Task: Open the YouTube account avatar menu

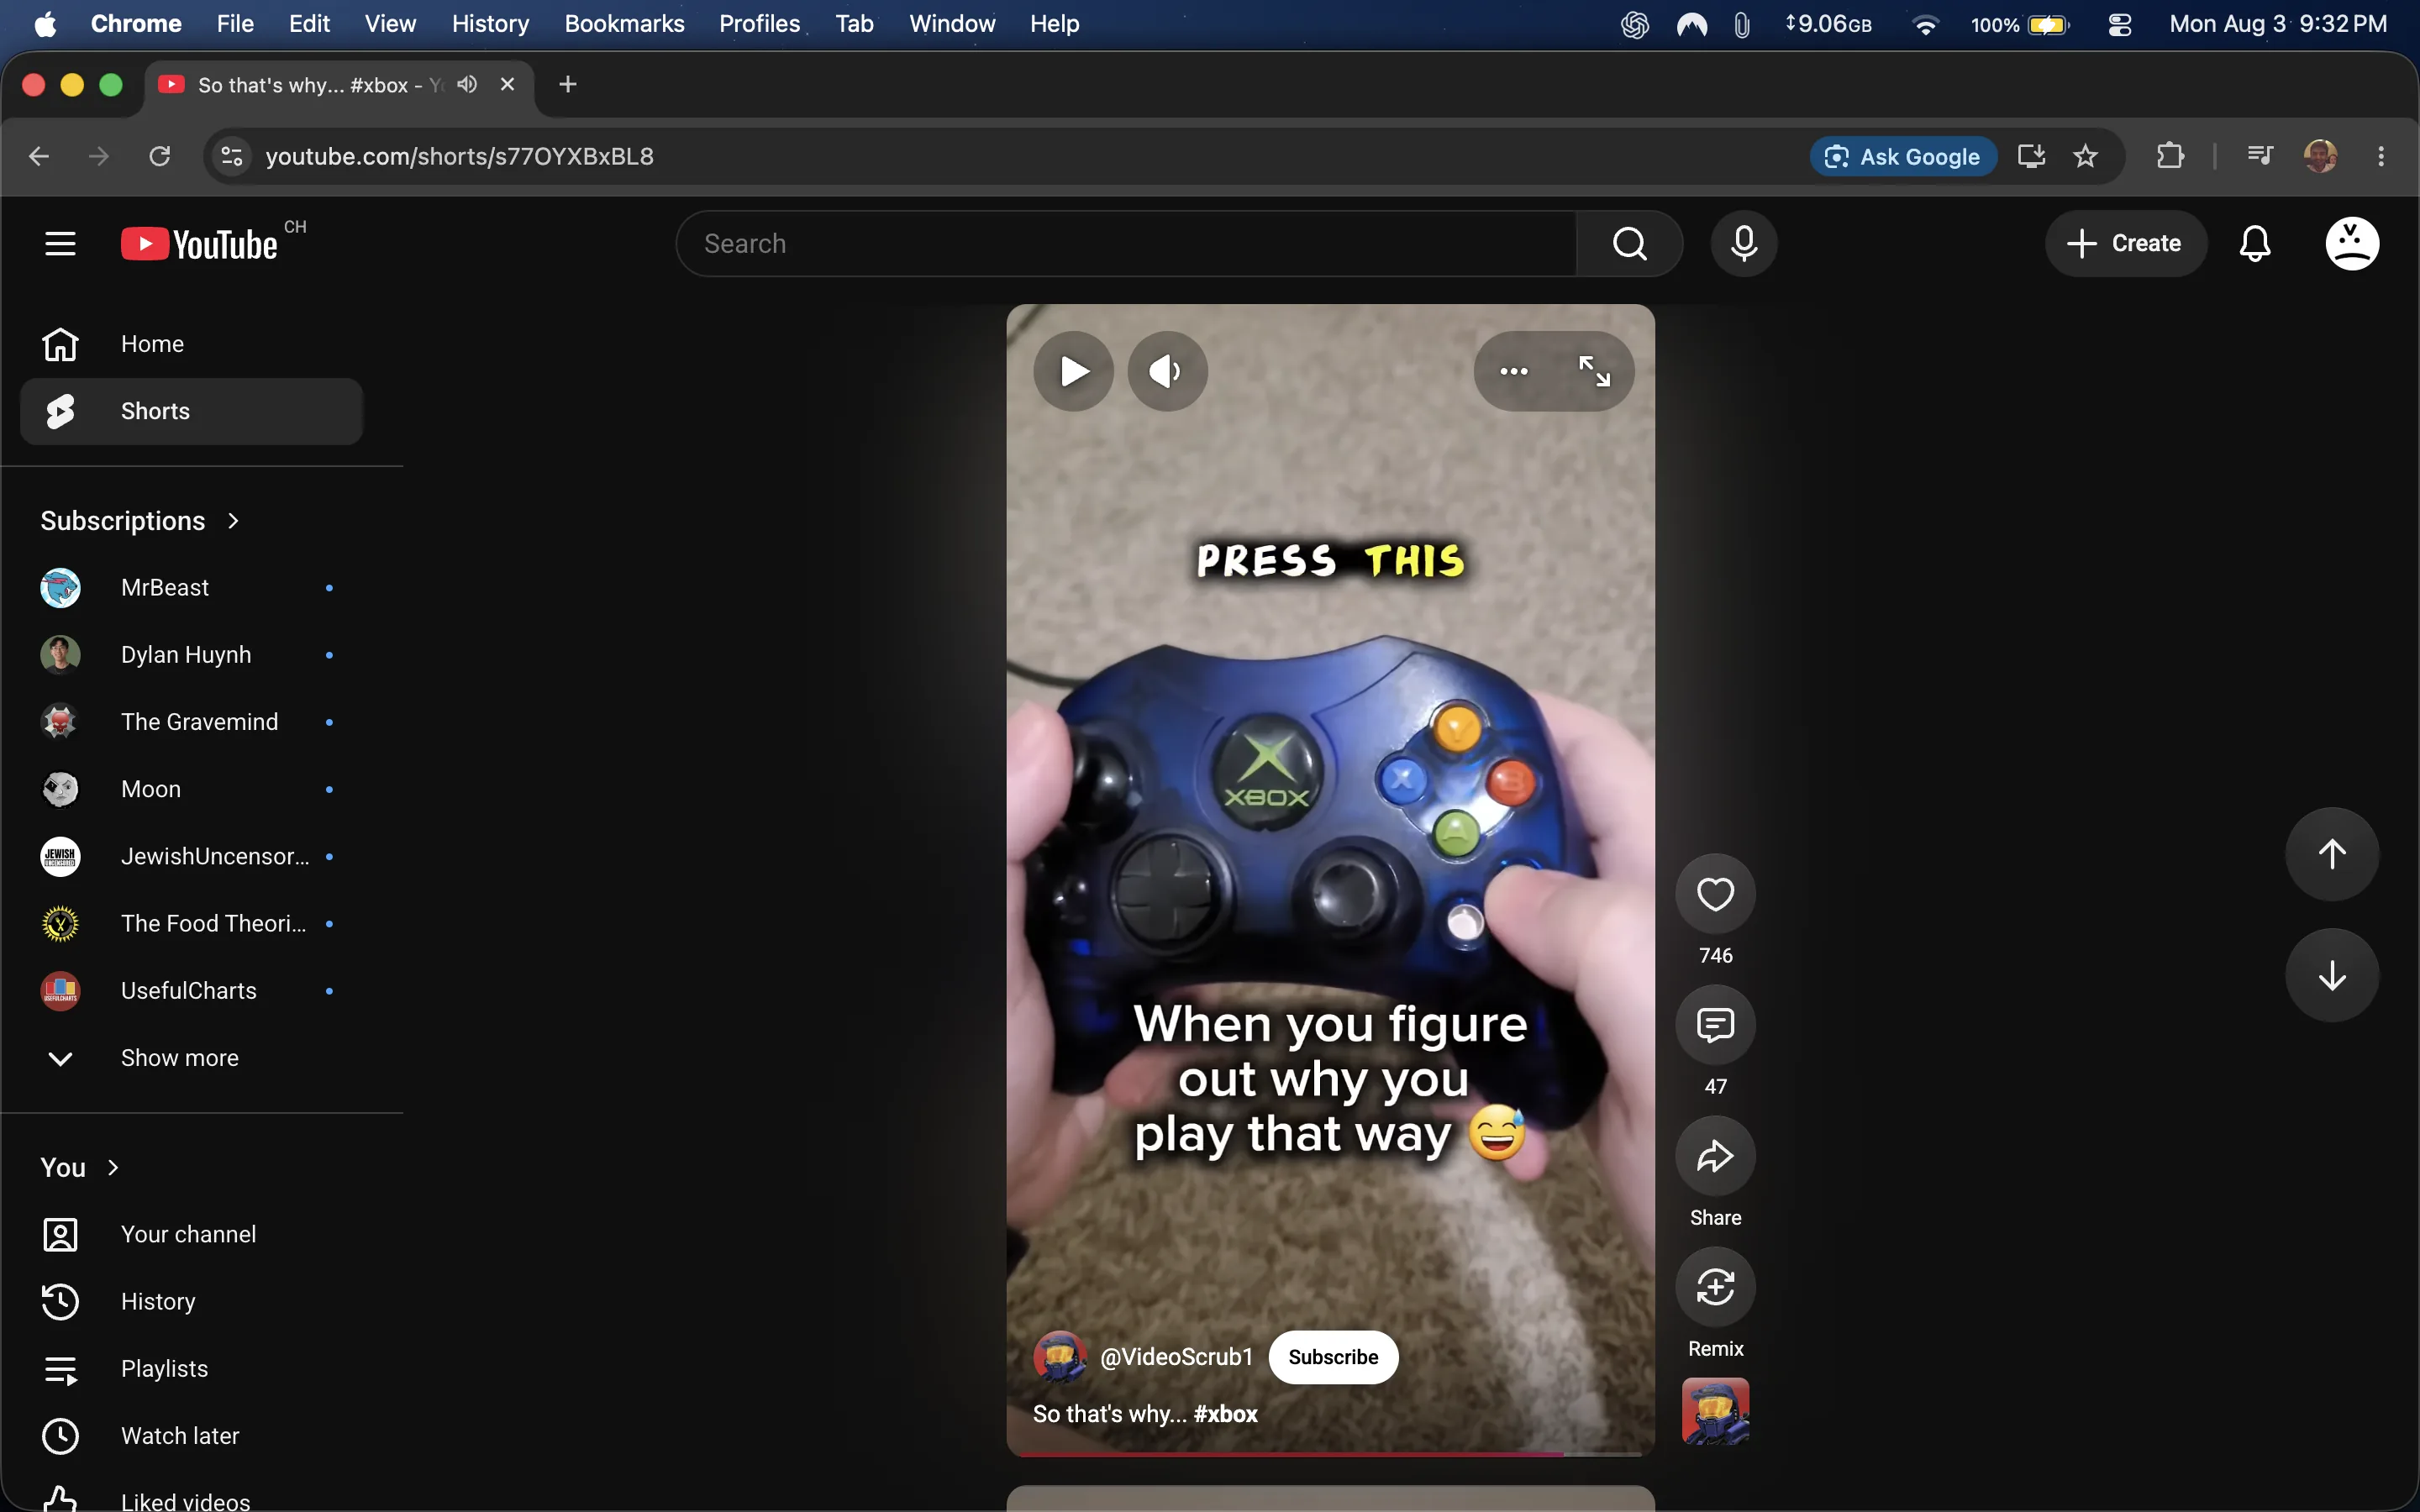Action: pyautogui.click(x=2352, y=243)
